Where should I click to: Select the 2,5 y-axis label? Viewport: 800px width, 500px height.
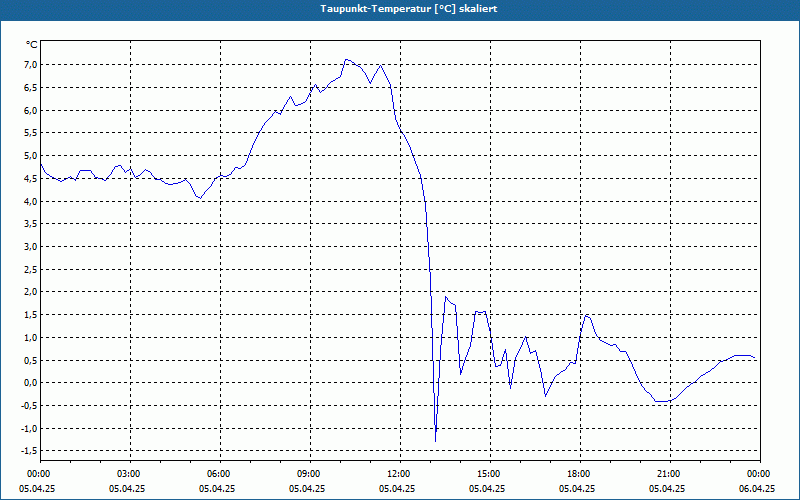tap(30, 269)
